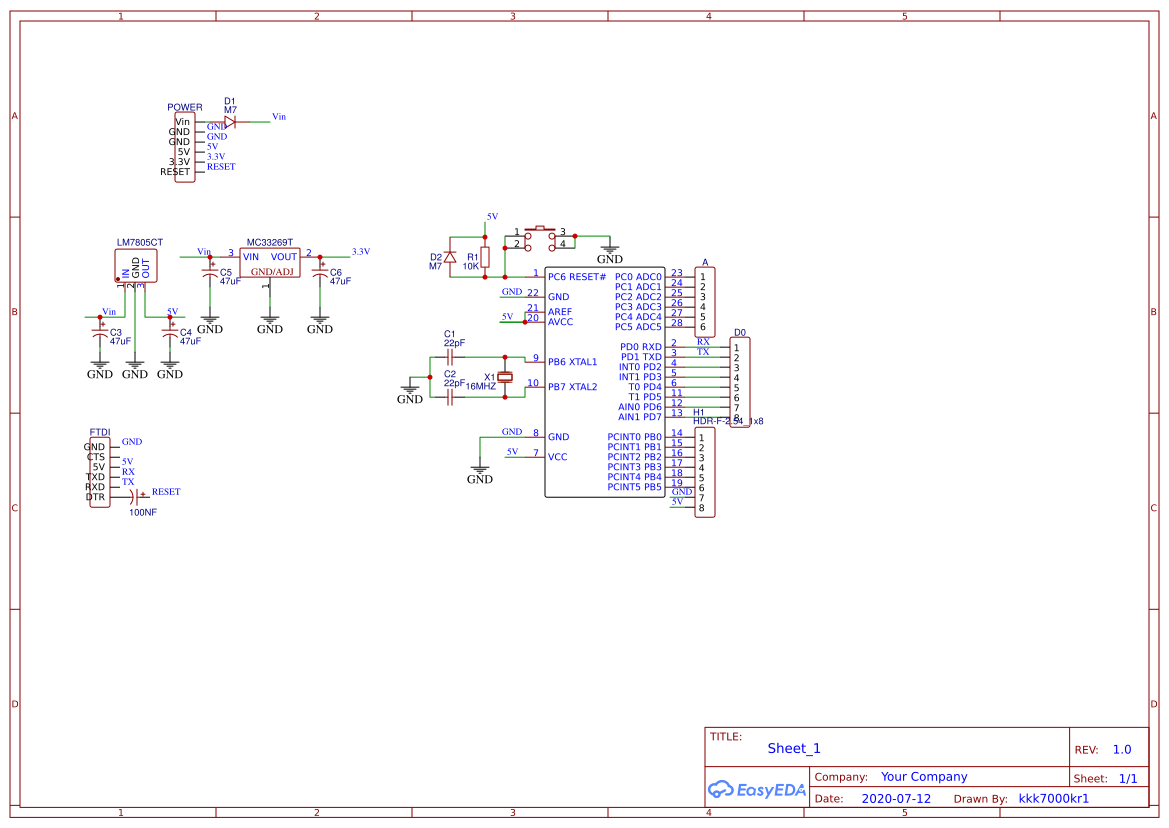This screenshot has width=1169, height=828.
Task: Select the Your Company field
Action: 924,777
